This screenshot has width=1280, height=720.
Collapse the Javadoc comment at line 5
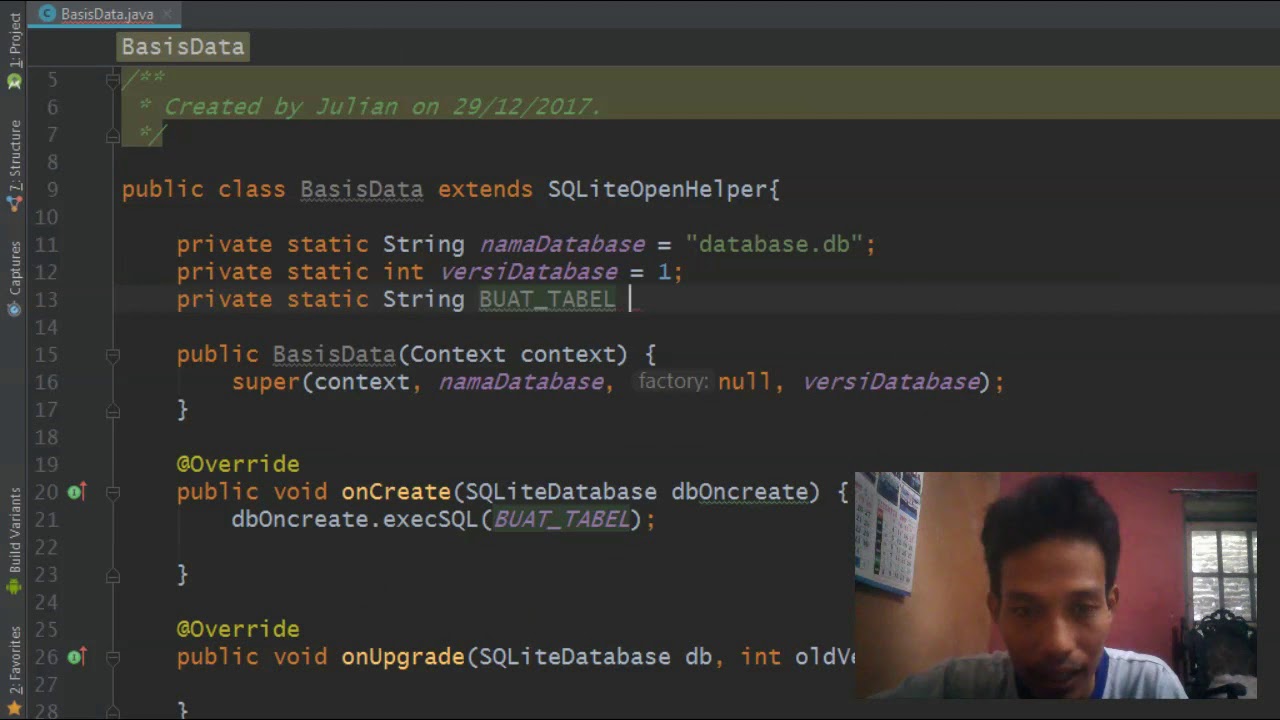(x=113, y=80)
